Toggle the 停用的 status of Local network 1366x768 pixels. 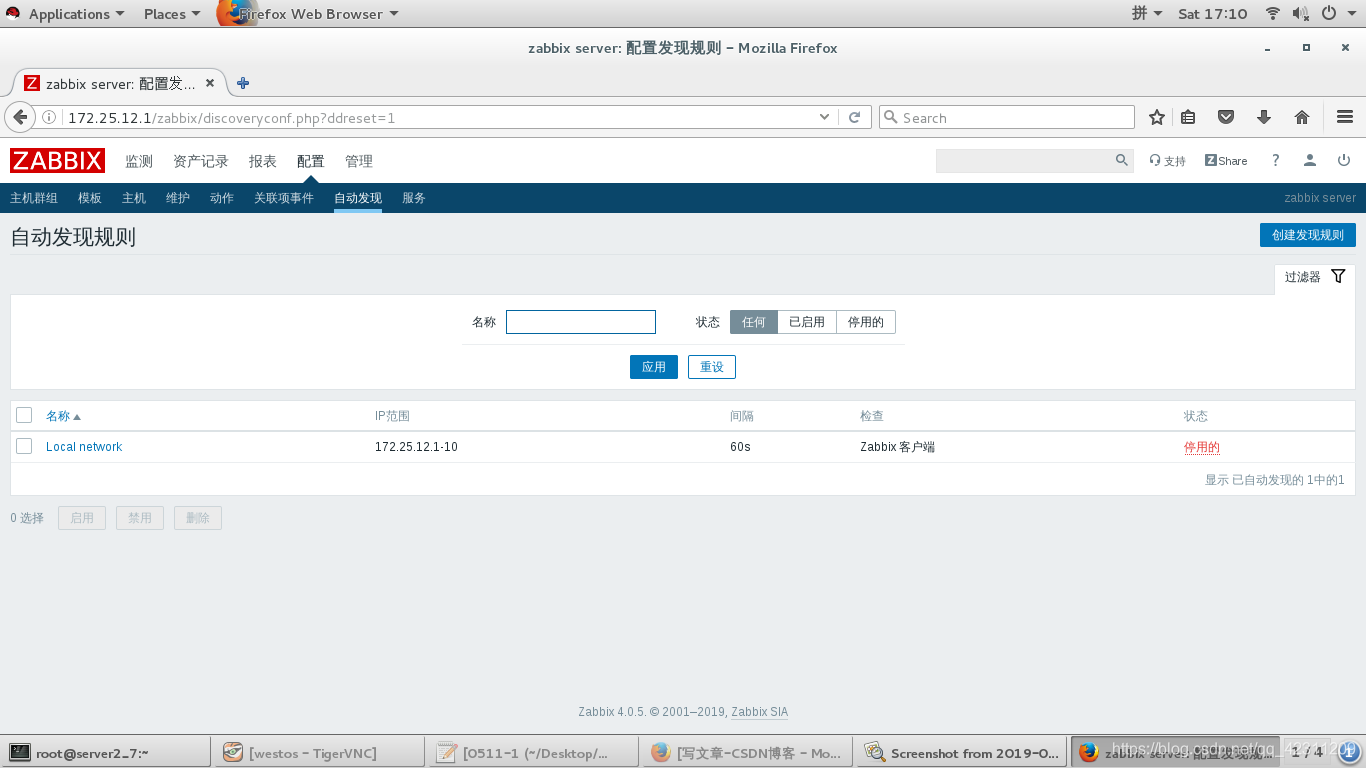click(x=1202, y=447)
